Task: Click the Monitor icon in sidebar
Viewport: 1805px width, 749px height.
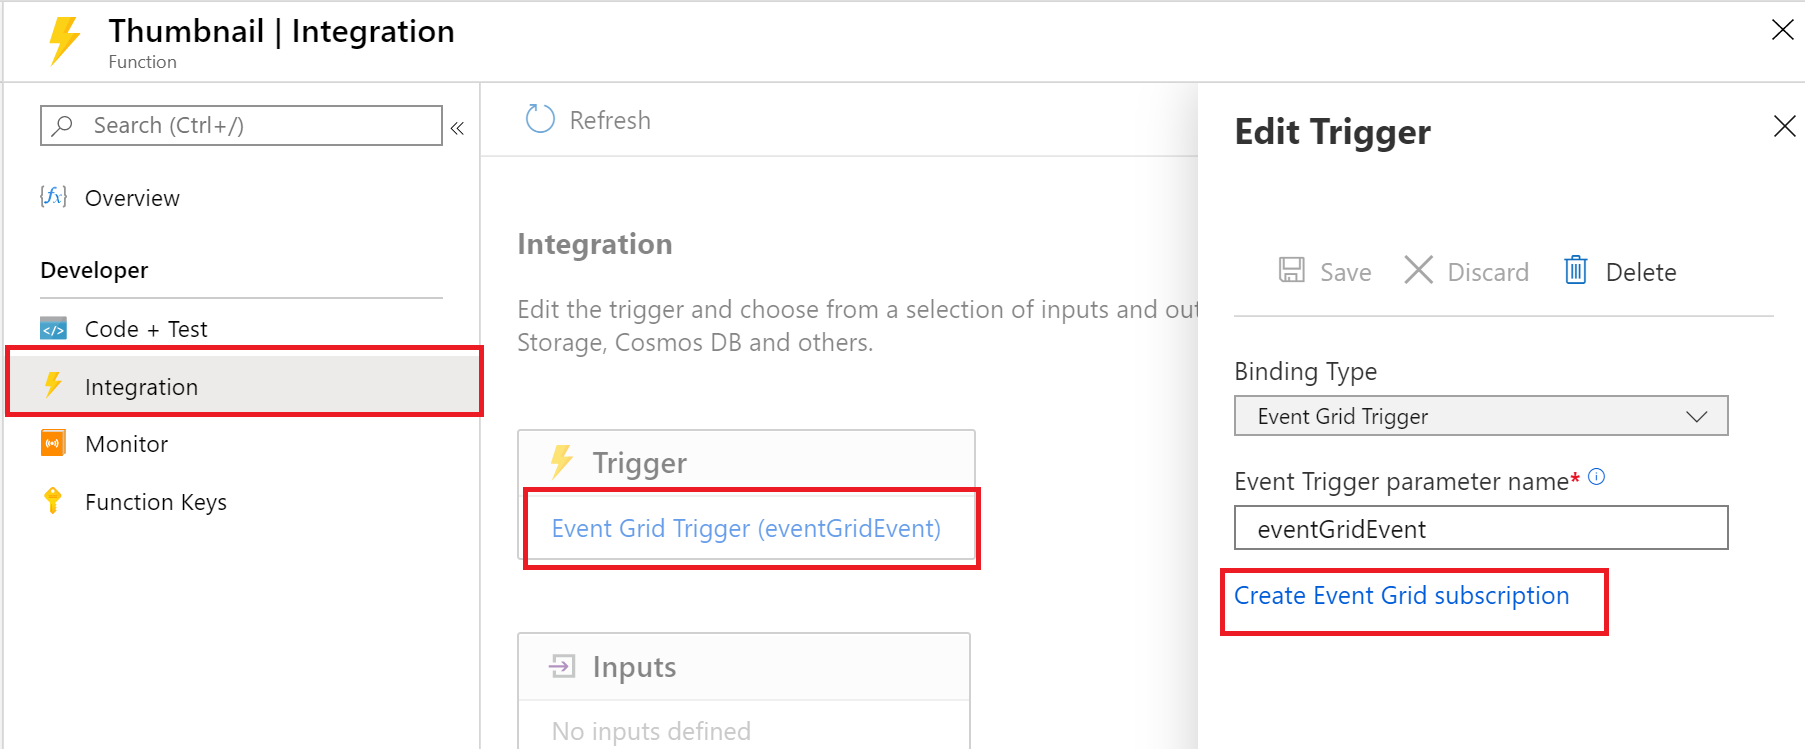Action: point(53,443)
